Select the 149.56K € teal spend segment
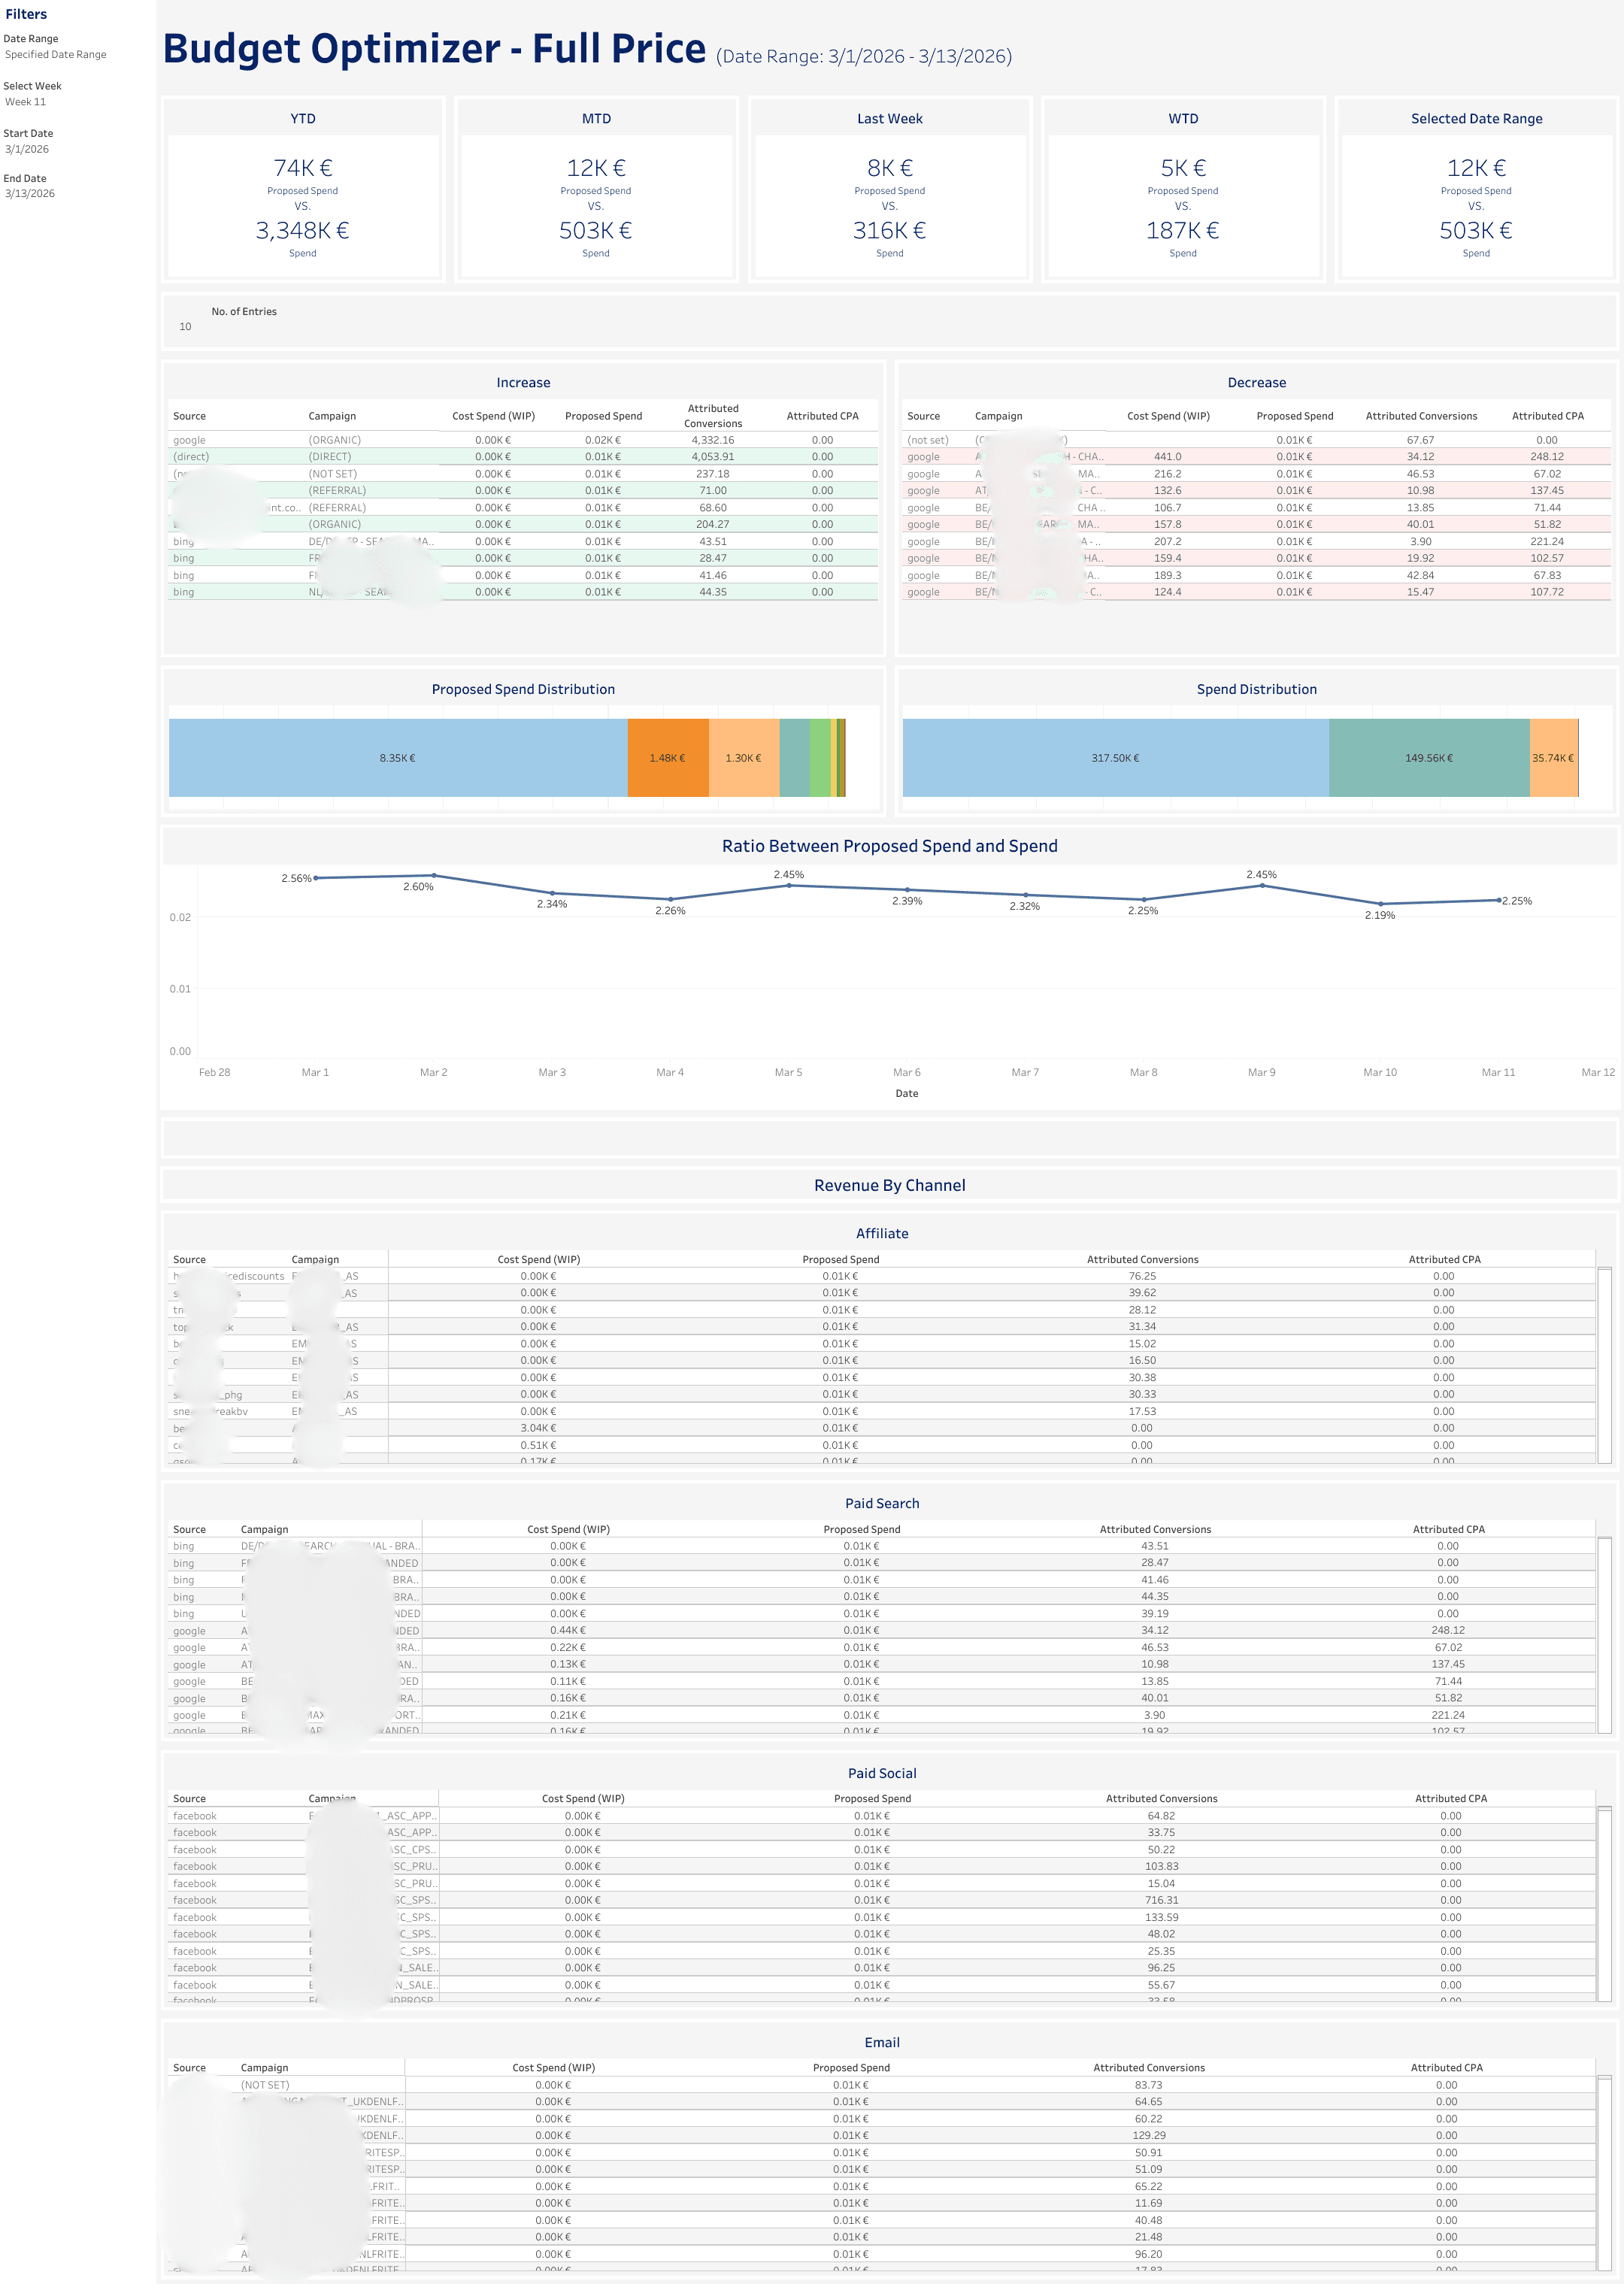This screenshot has height=2284, width=1624. [x=1428, y=758]
